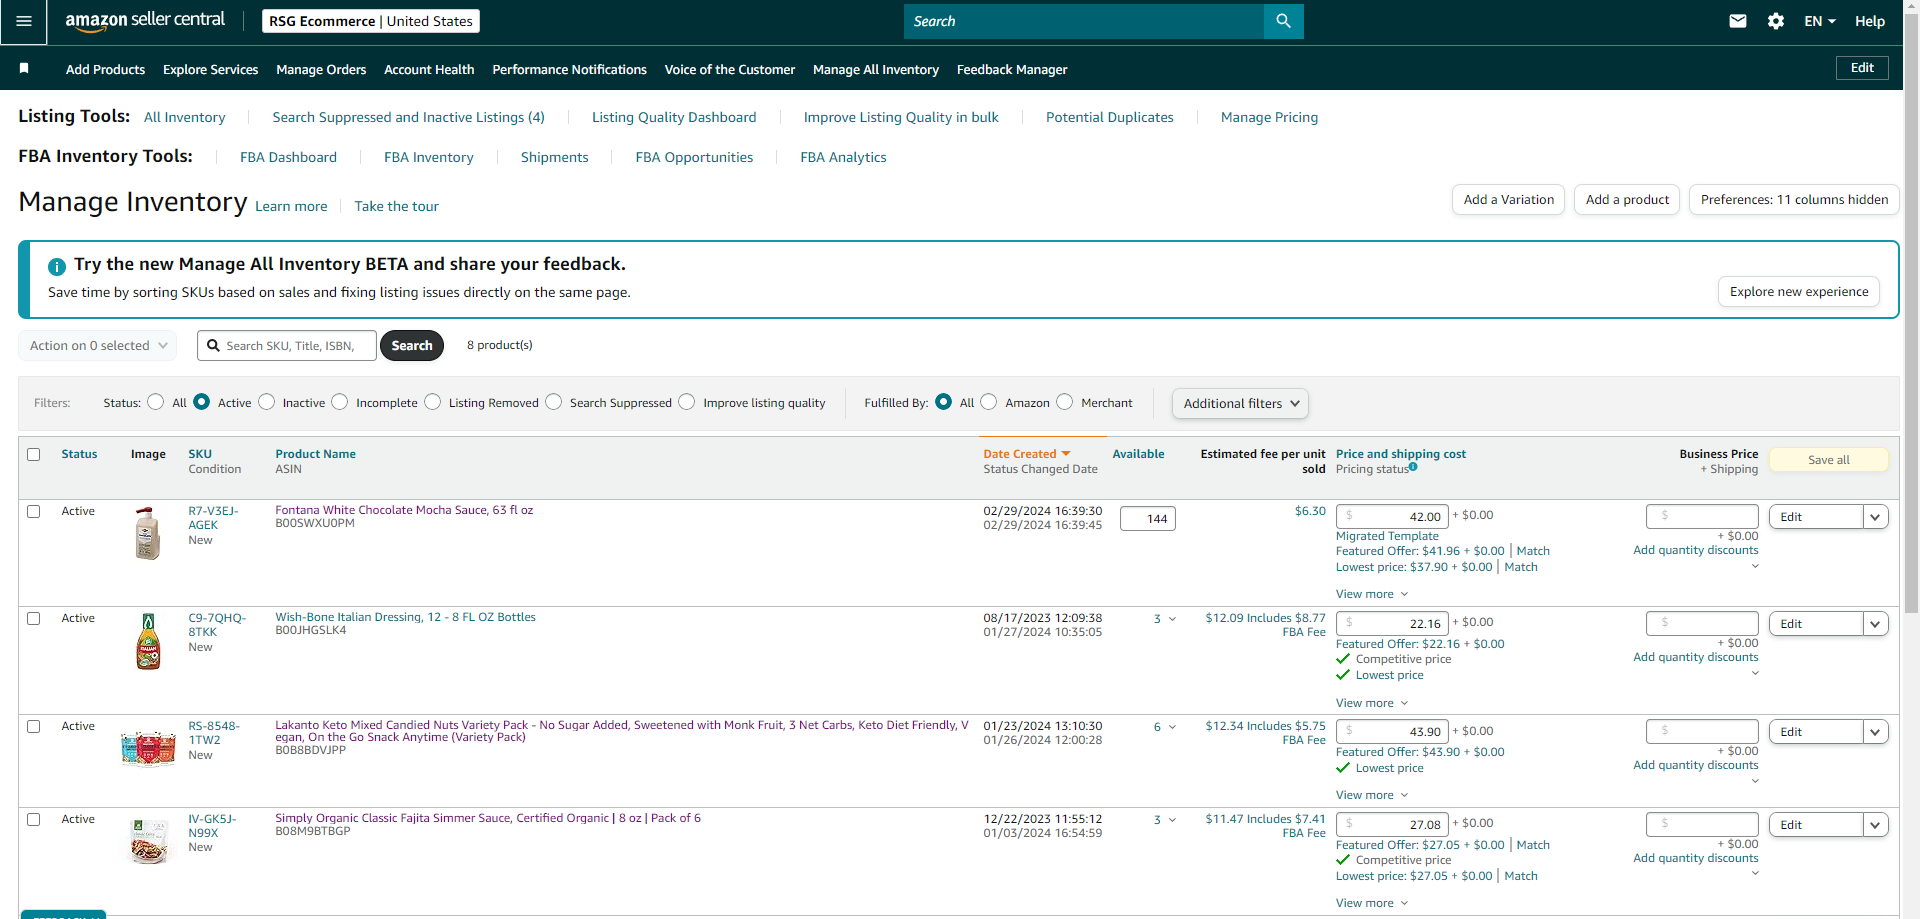1920x919 pixels.
Task: Open Edit dropdown arrow for Fontana row
Action: [x=1876, y=517]
